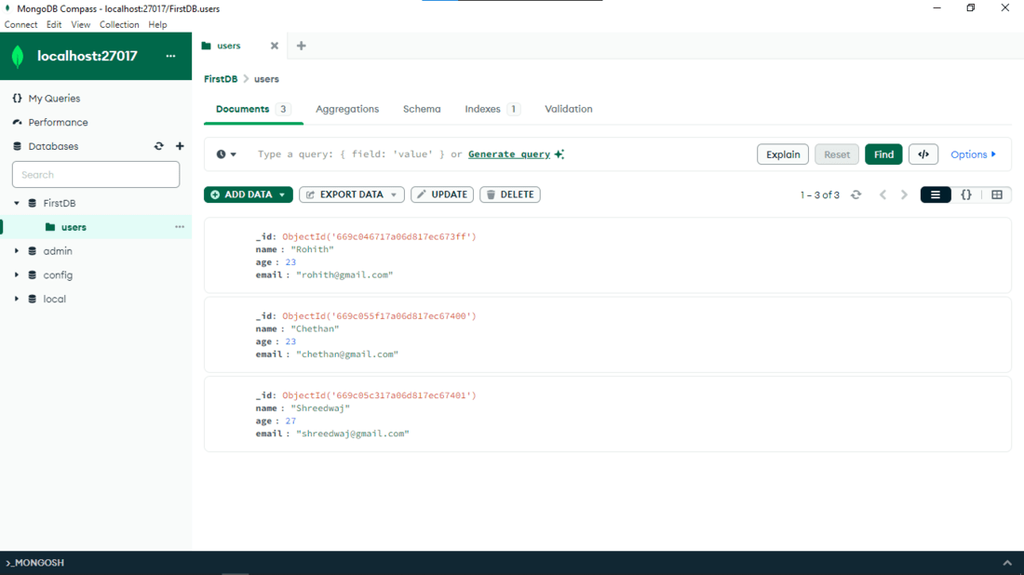Go to previous page of documents
The height and width of the screenshot is (575, 1024).
tap(882, 195)
